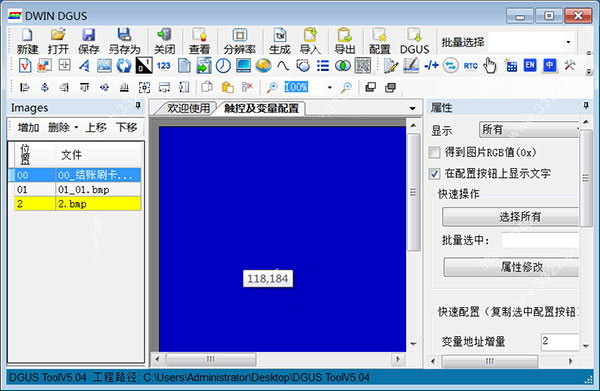Screen dimensions: 600x391
Task: Toggle 得到图片RGB值(0x) checkbox
Action: (434, 153)
